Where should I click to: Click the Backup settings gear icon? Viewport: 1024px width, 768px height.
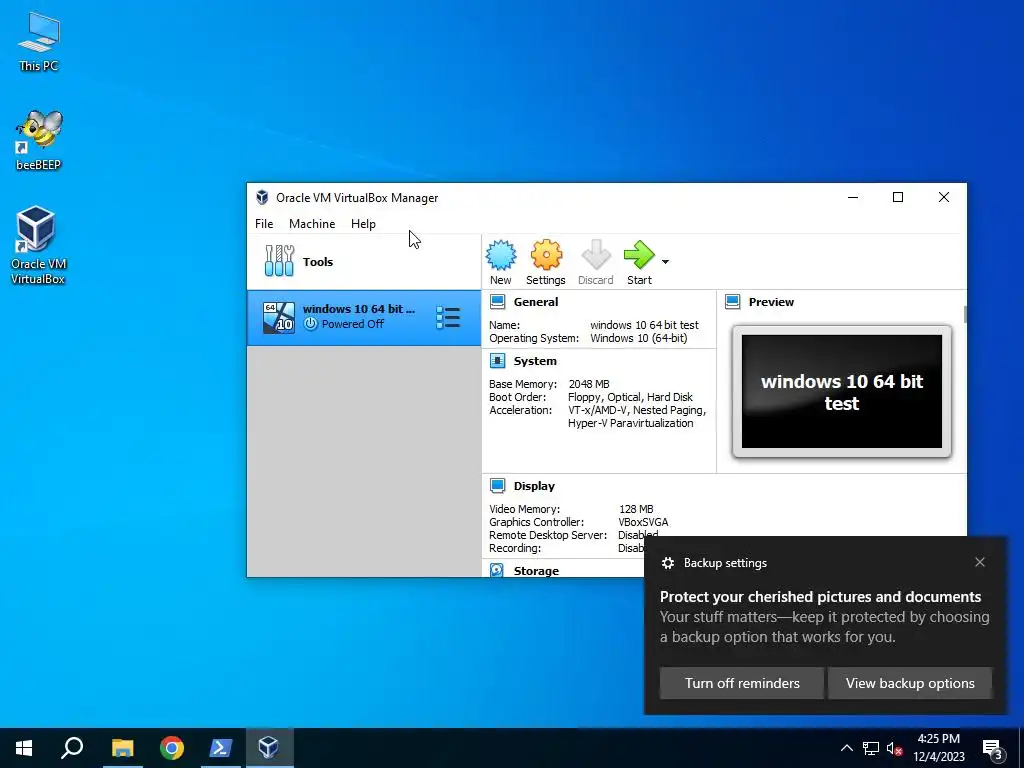coord(667,563)
